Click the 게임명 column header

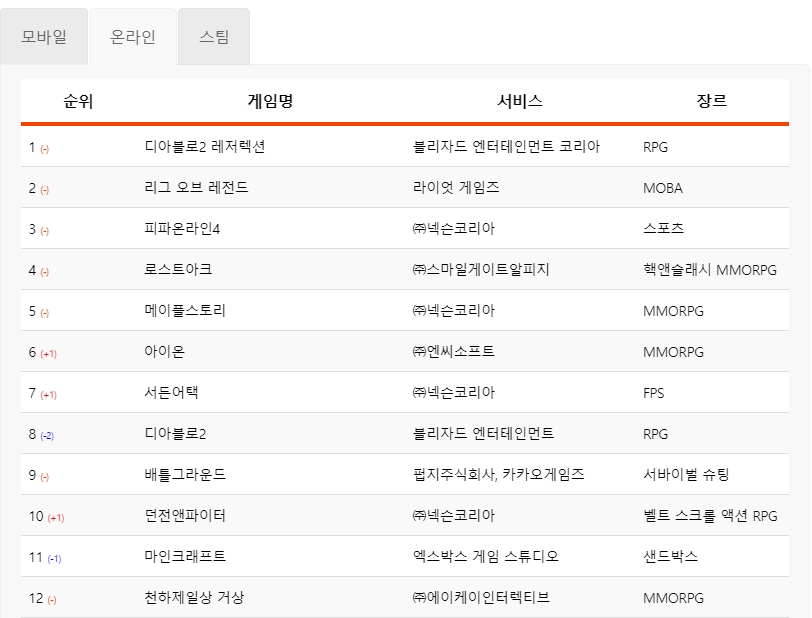270,101
